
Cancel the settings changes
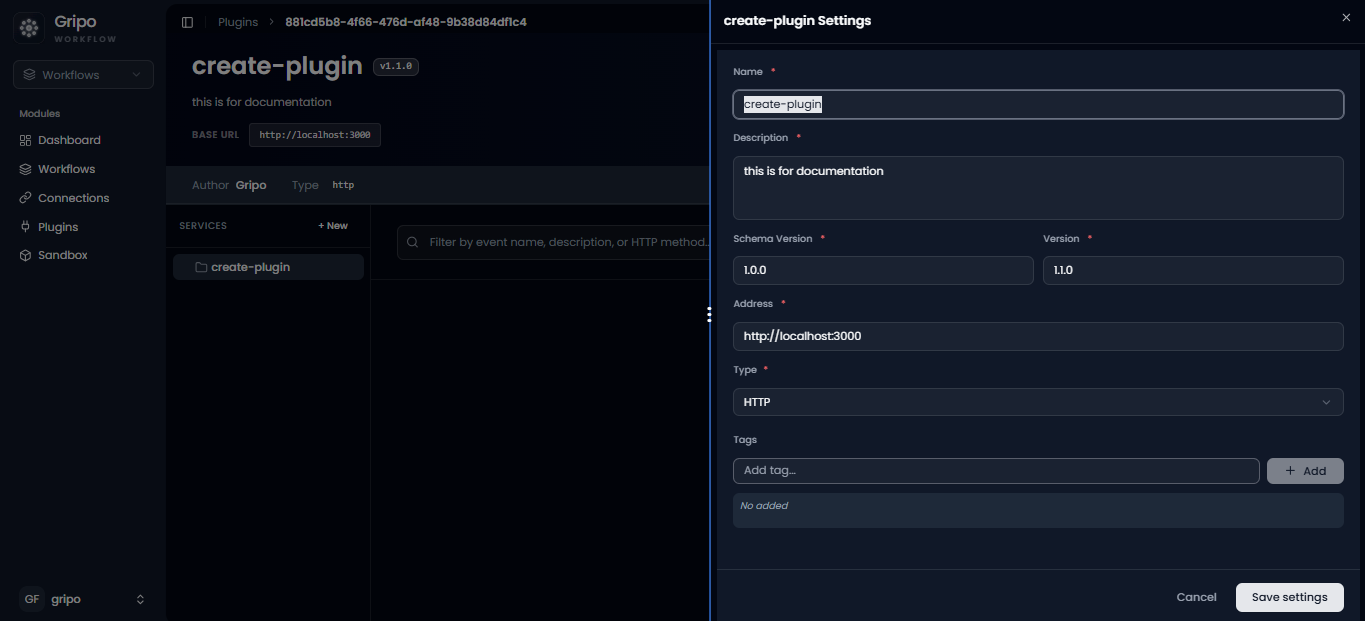click(1196, 597)
